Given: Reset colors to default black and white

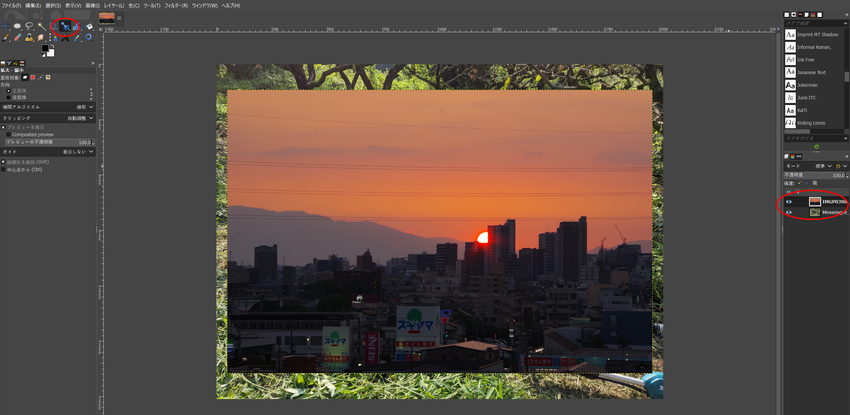Looking at the screenshot, I should click(43, 55).
